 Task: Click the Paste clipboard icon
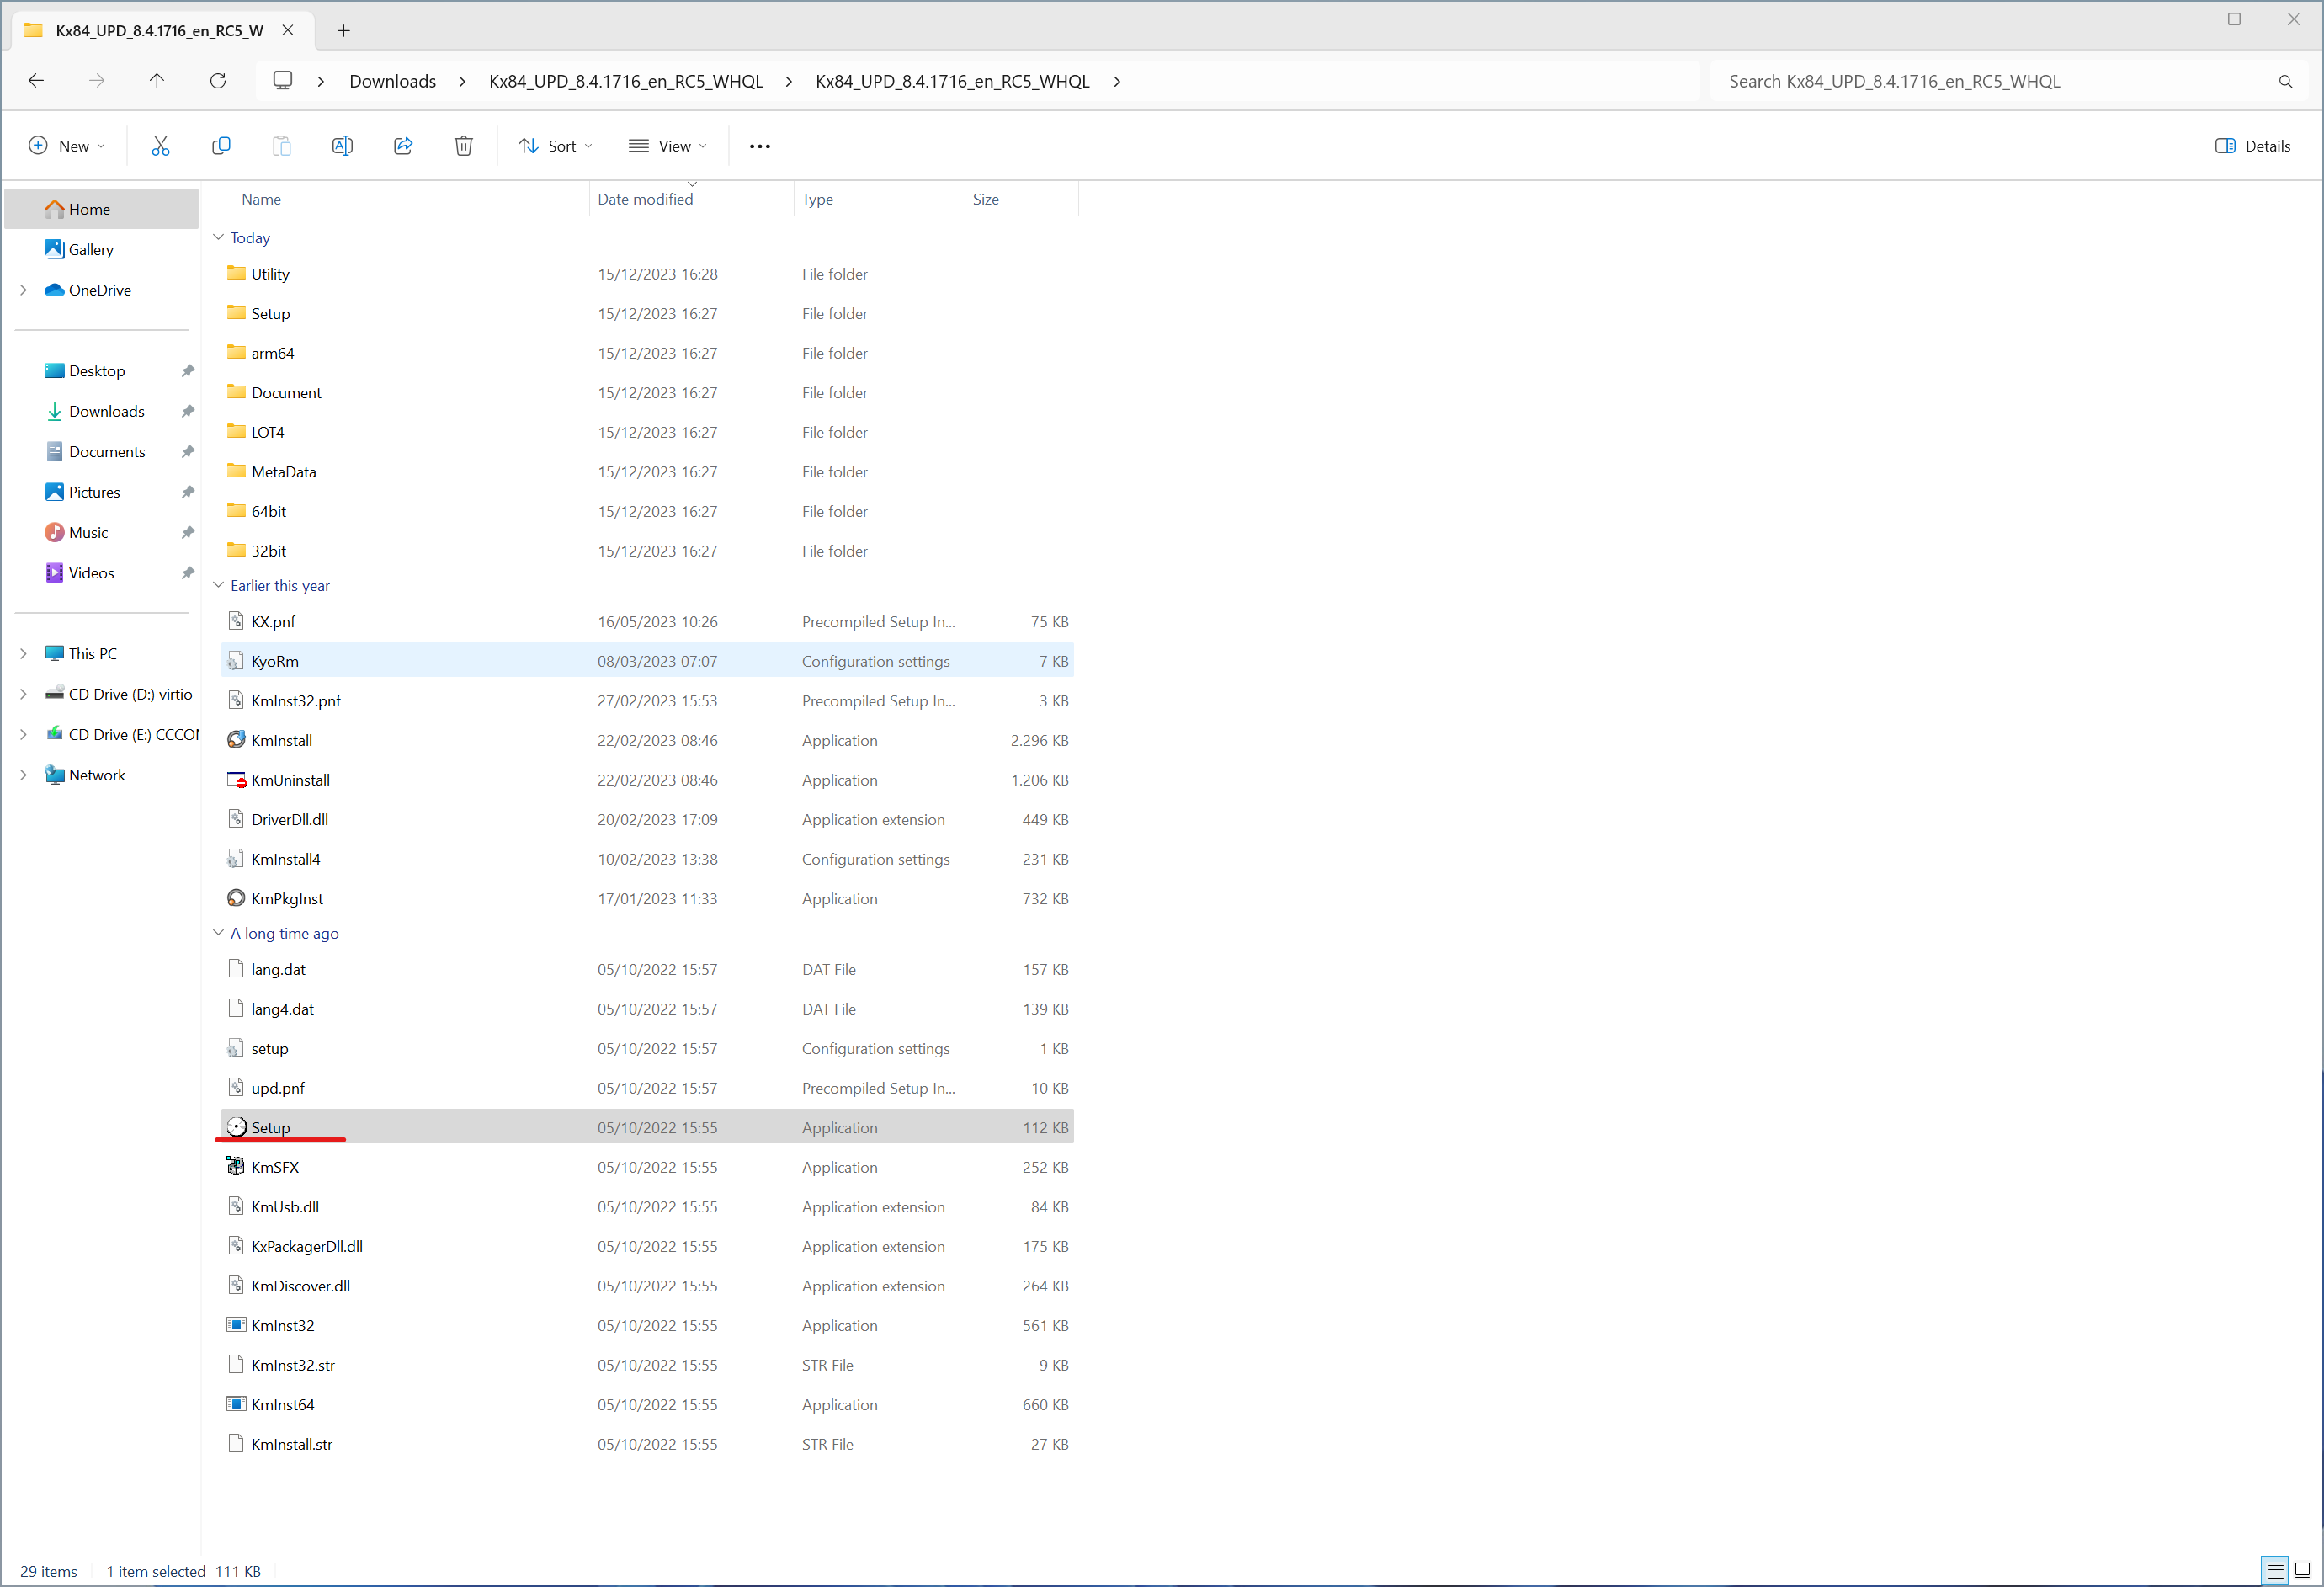point(282,146)
